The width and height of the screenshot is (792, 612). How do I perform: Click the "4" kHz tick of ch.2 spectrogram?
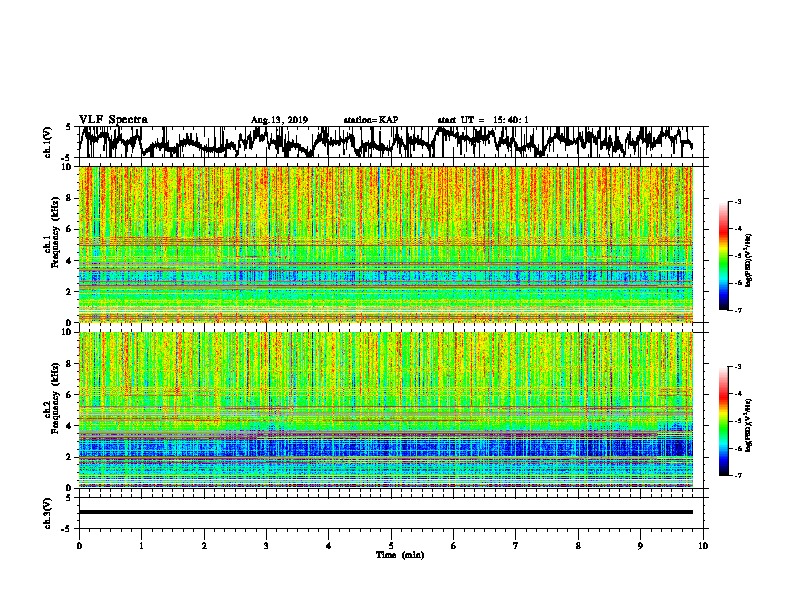(x=70, y=426)
